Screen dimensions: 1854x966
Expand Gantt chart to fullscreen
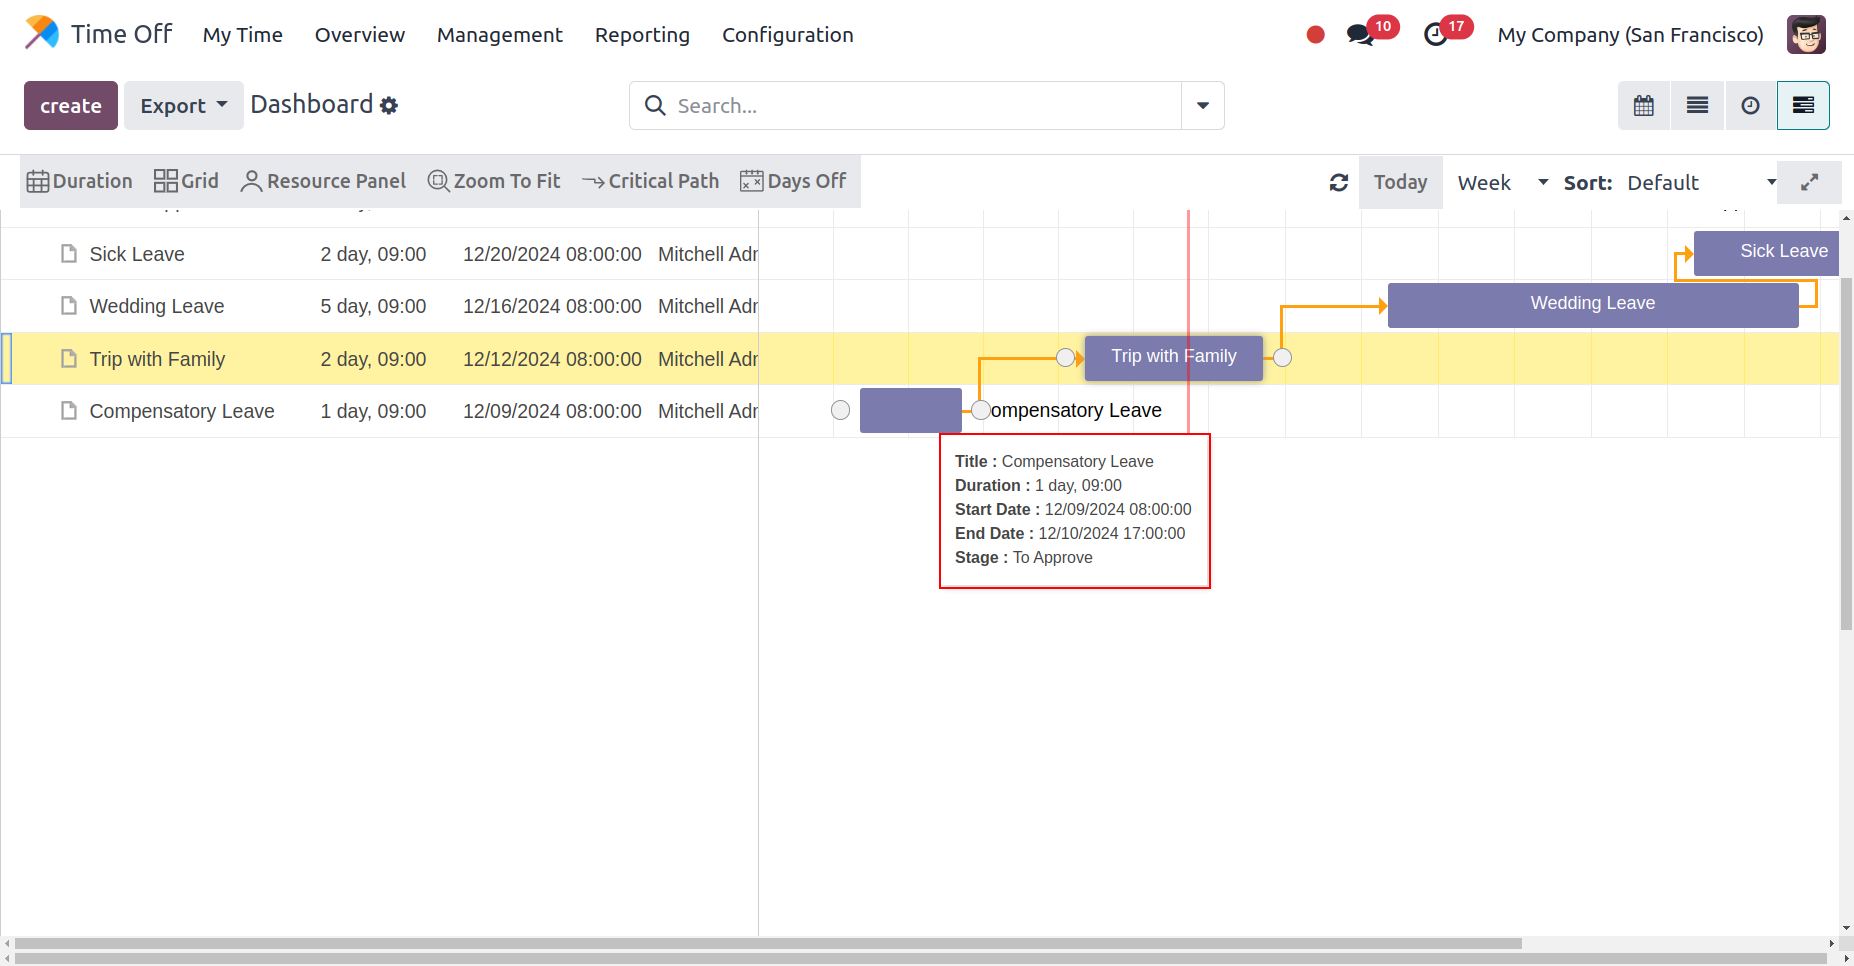coord(1809,182)
